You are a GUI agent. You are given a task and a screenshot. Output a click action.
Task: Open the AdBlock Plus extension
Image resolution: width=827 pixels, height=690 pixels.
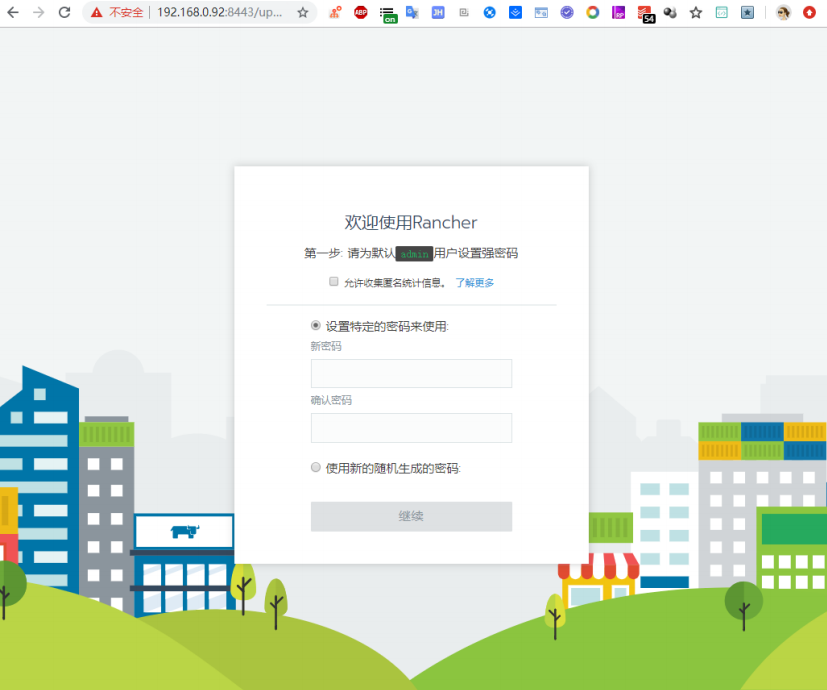coord(361,12)
